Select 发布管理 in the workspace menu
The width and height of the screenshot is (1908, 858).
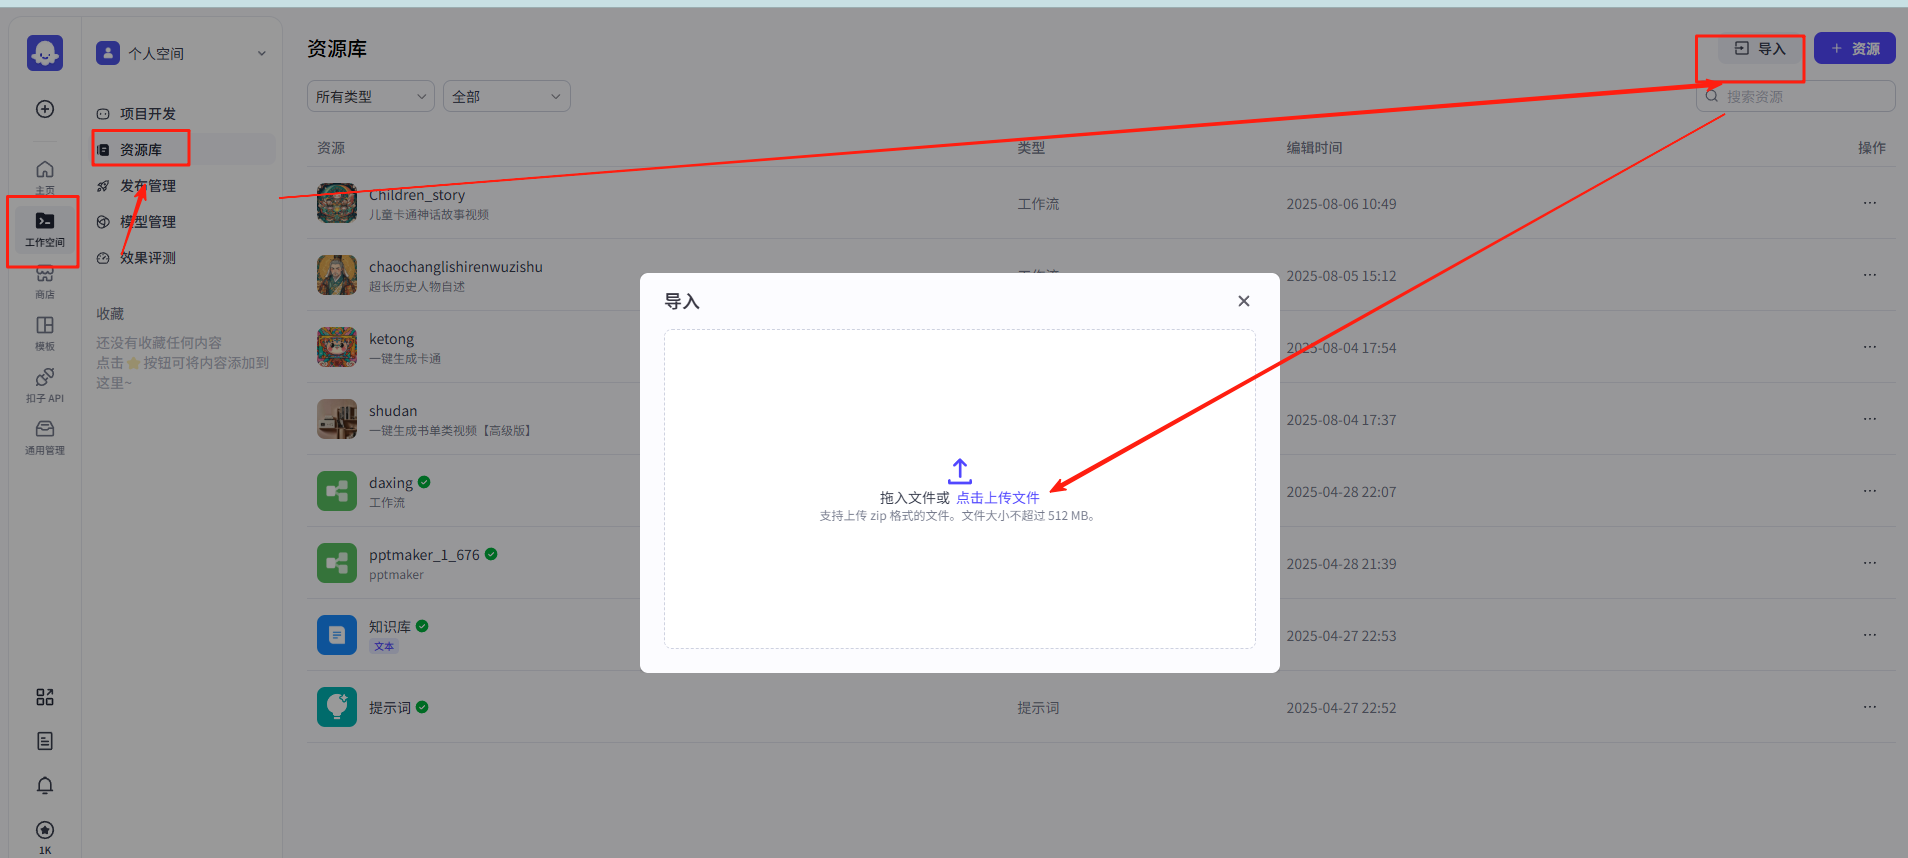[148, 186]
